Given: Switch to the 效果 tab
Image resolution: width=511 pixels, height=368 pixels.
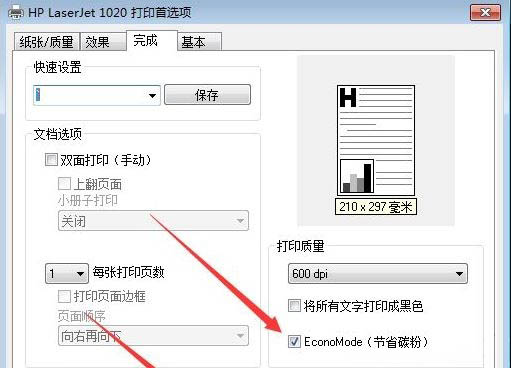Looking at the screenshot, I should pos(103,42).
